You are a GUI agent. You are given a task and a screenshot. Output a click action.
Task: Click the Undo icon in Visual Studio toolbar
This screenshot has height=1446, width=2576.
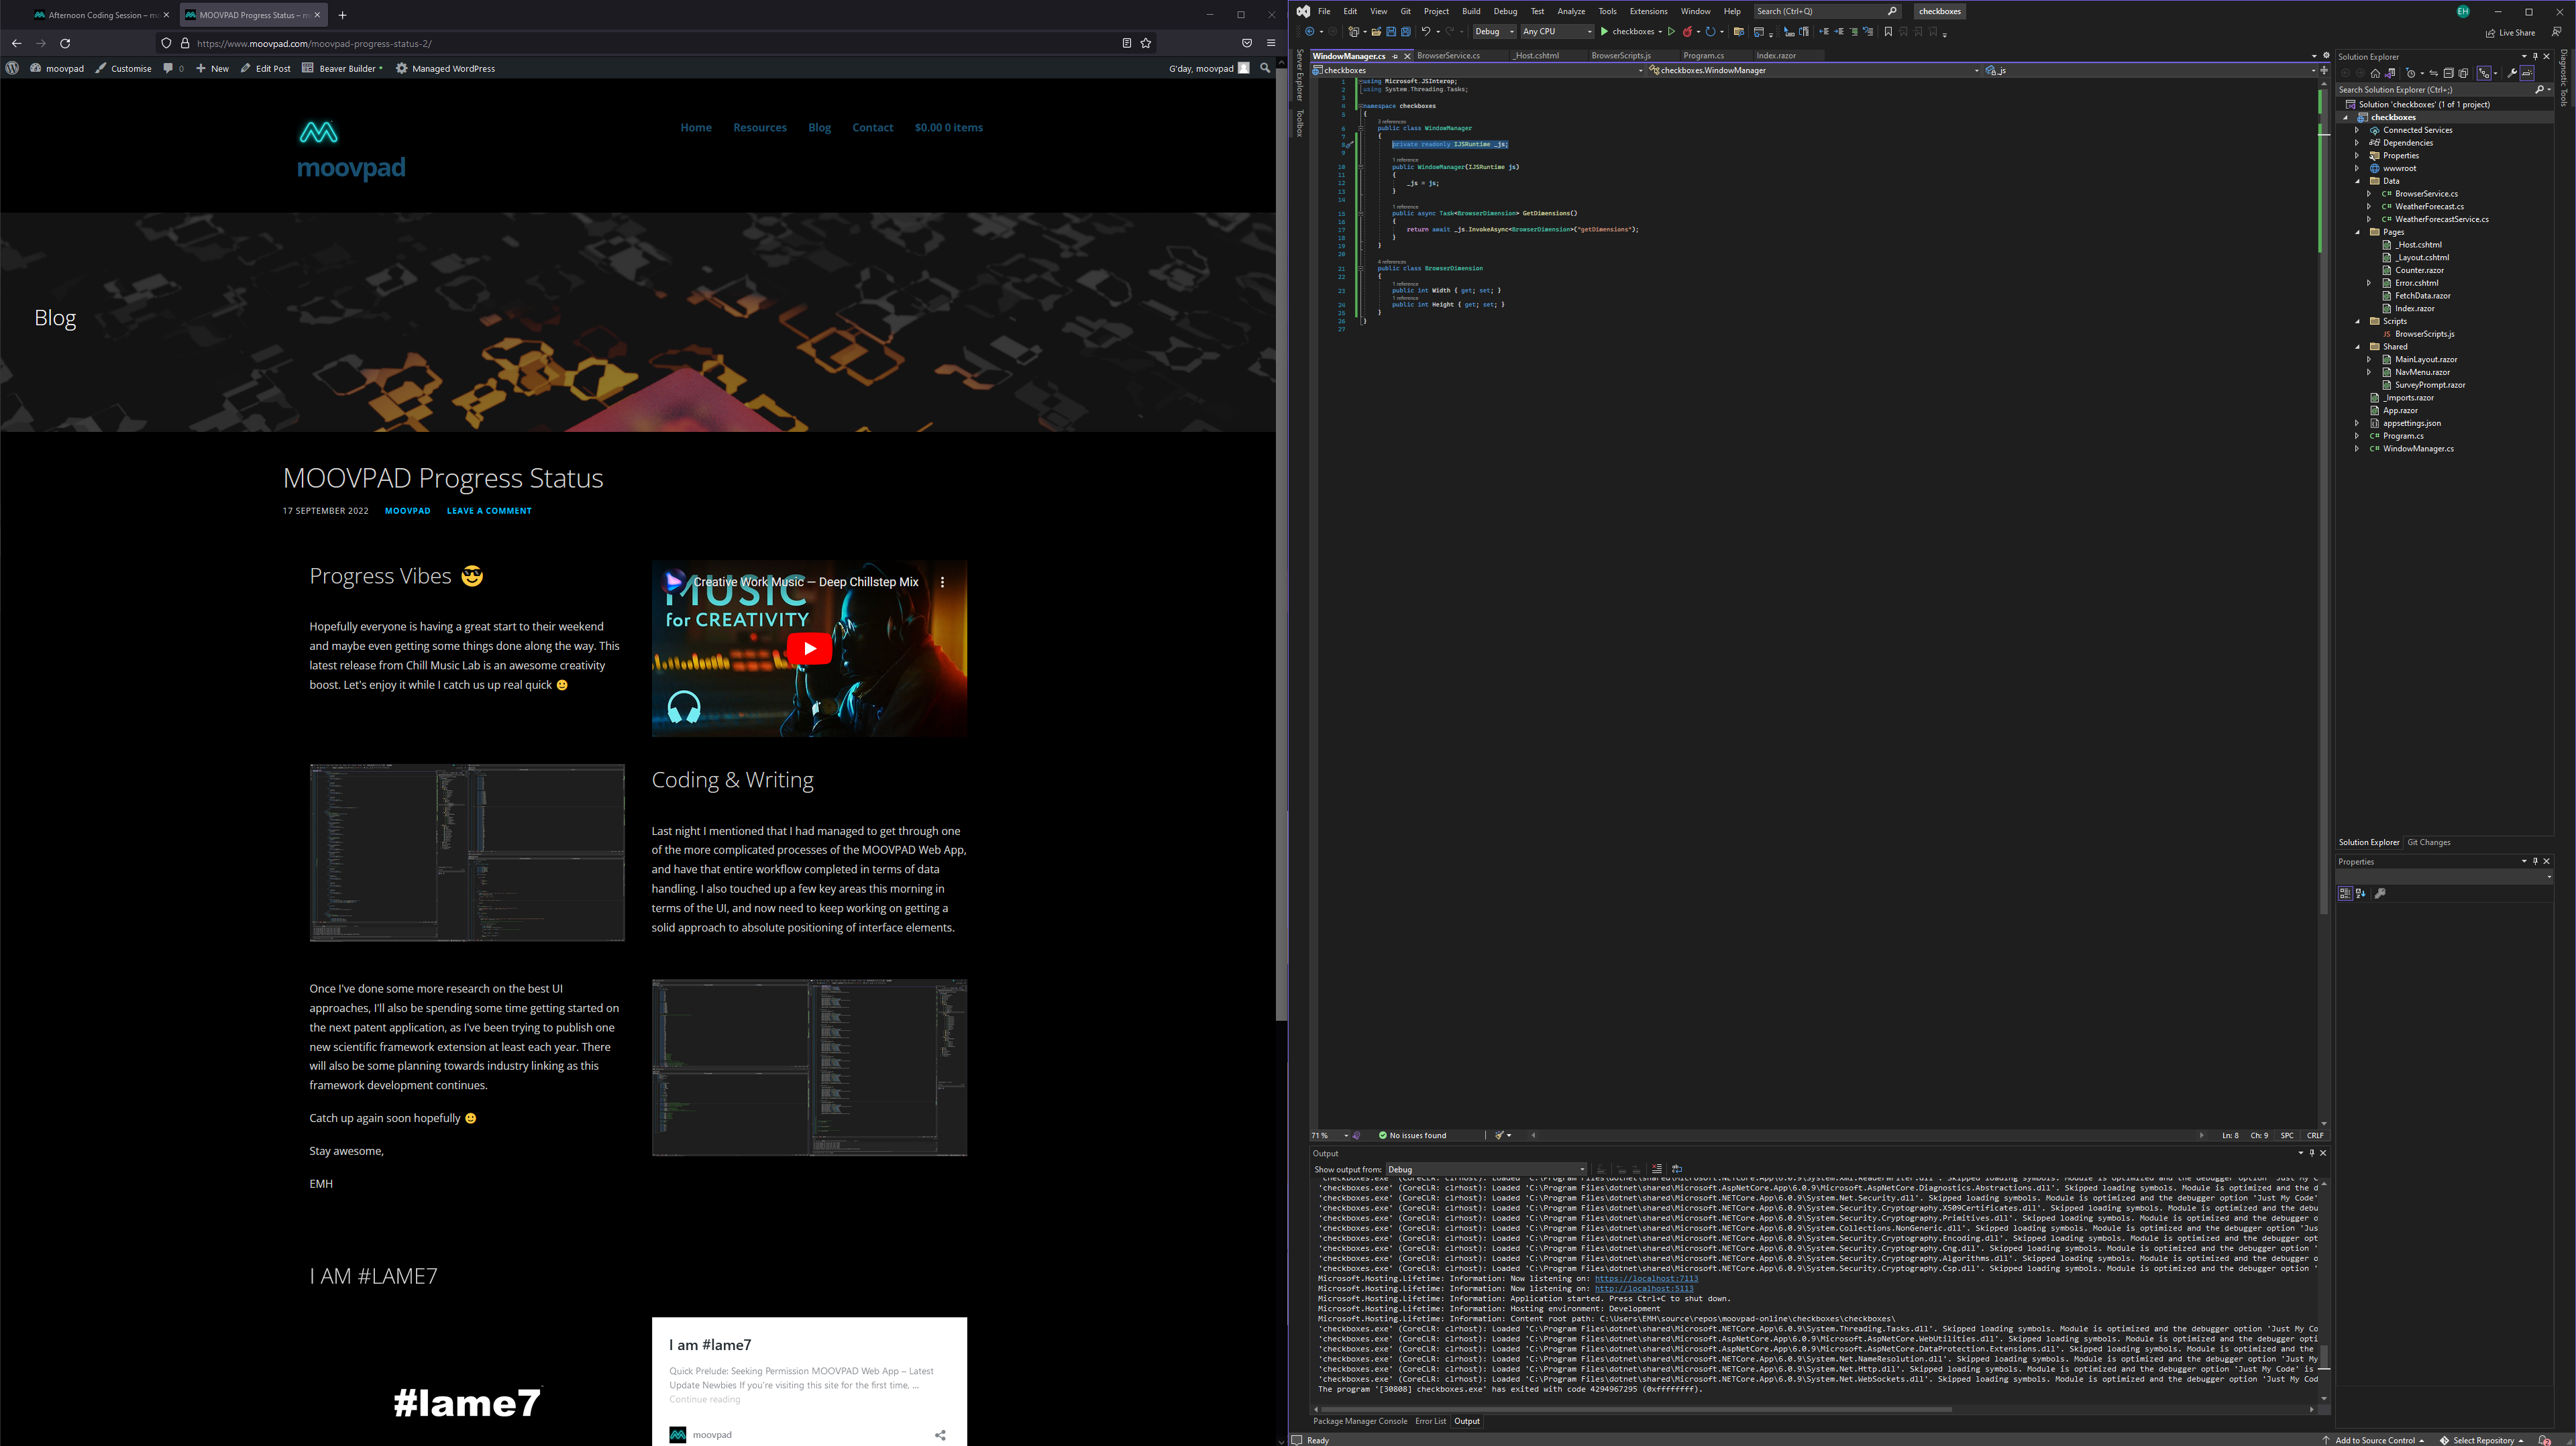pyautogui.click(x=1427, y=32)
